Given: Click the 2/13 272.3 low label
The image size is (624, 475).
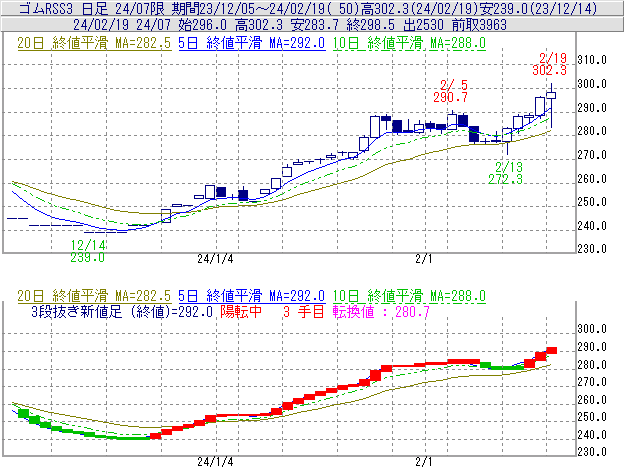Looking at the screenshot, I should tap(505, 173).
